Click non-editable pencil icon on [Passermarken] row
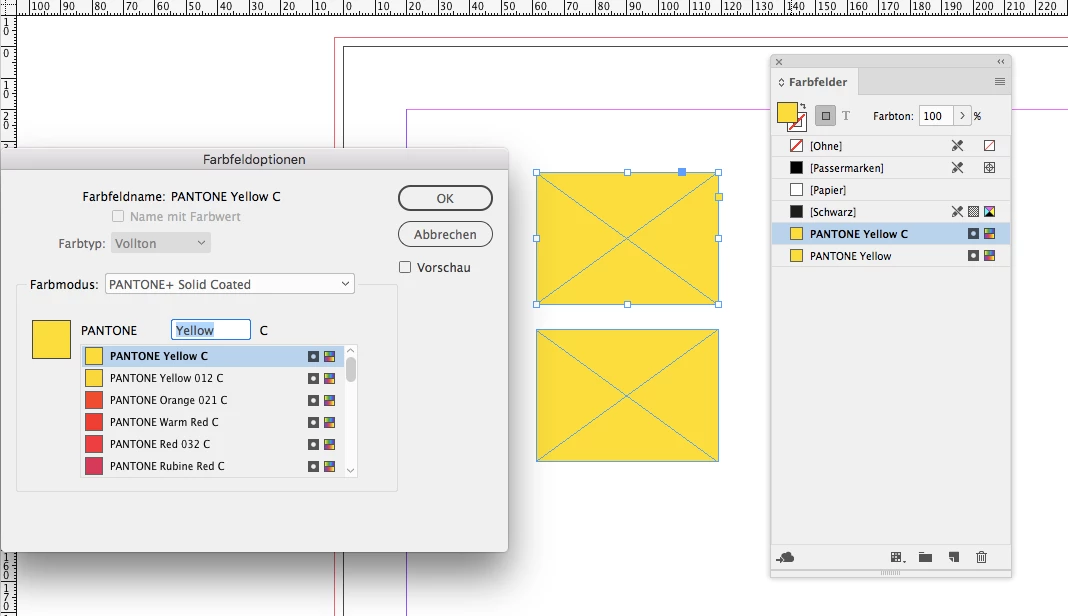The height and width of the screenshot is (616, 1068). pos(958,168)
